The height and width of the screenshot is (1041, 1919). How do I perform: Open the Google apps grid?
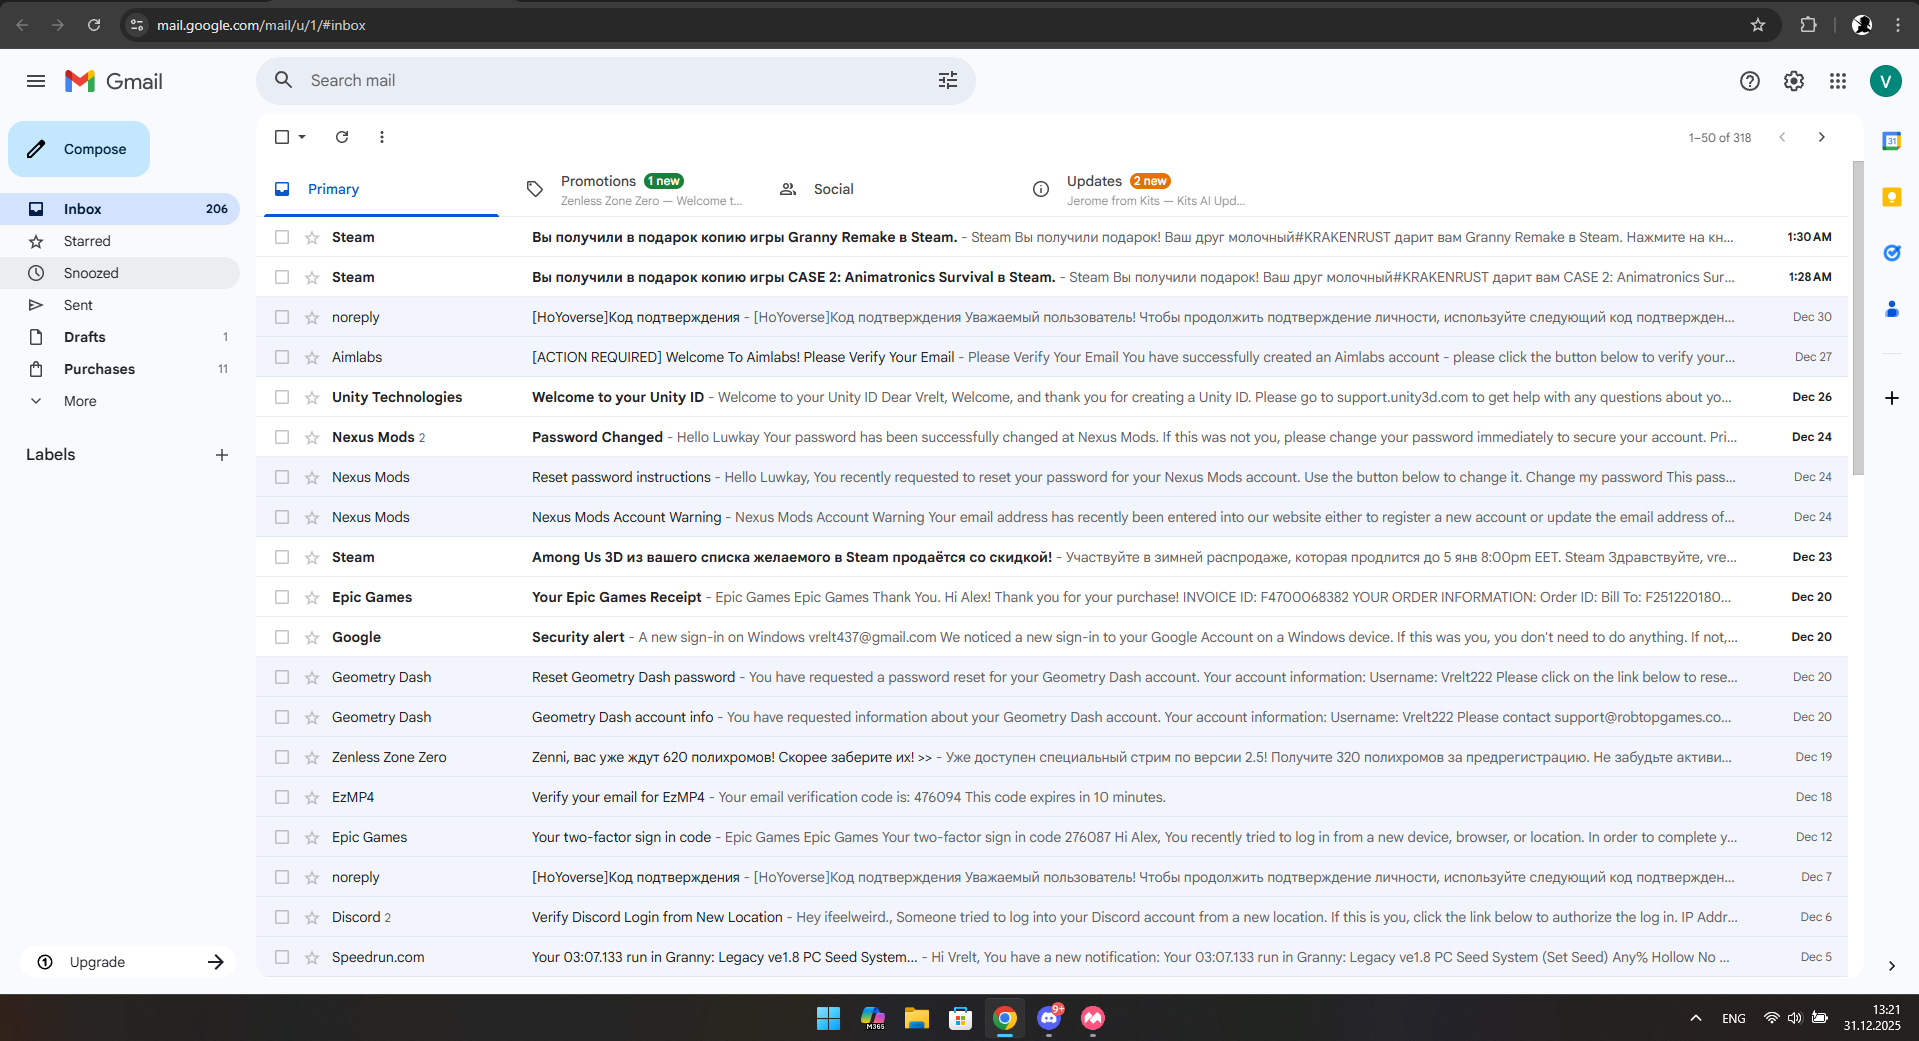pyautogui.click(x=1838, y=81)
